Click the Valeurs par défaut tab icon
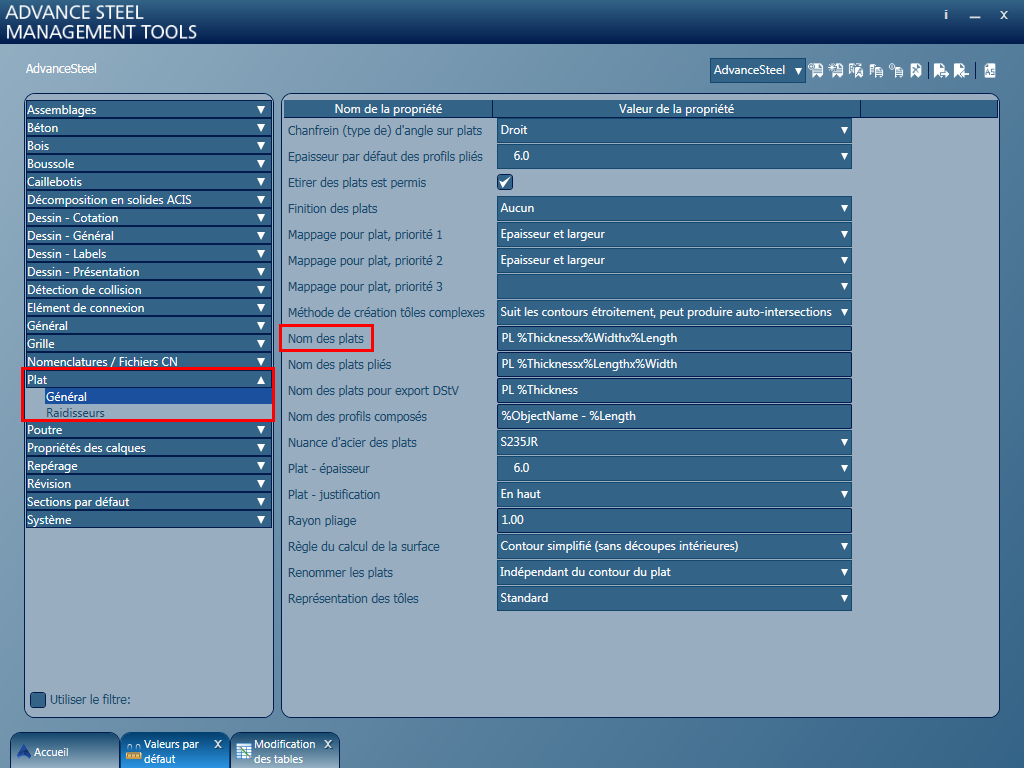1024x768 pixels. (x=133, y=752)
